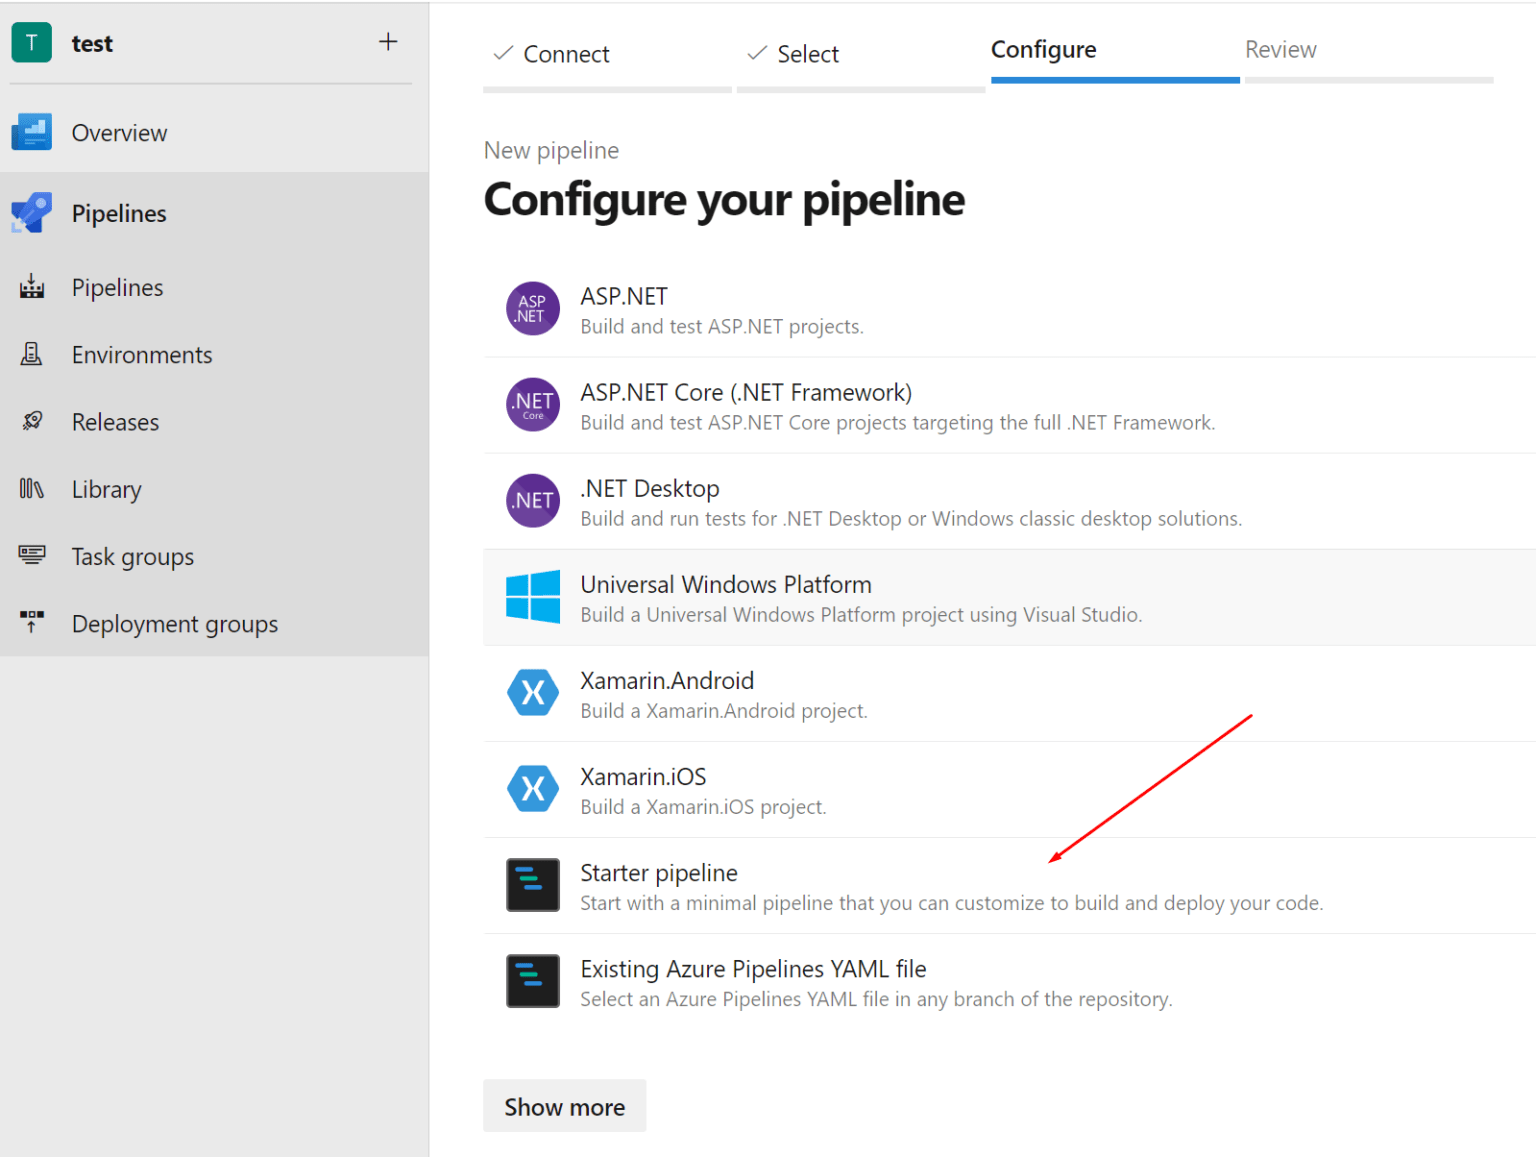
Task: Open Releases using its rocket-launch icon
Action: pyautogui.click(x=31, y=421)
